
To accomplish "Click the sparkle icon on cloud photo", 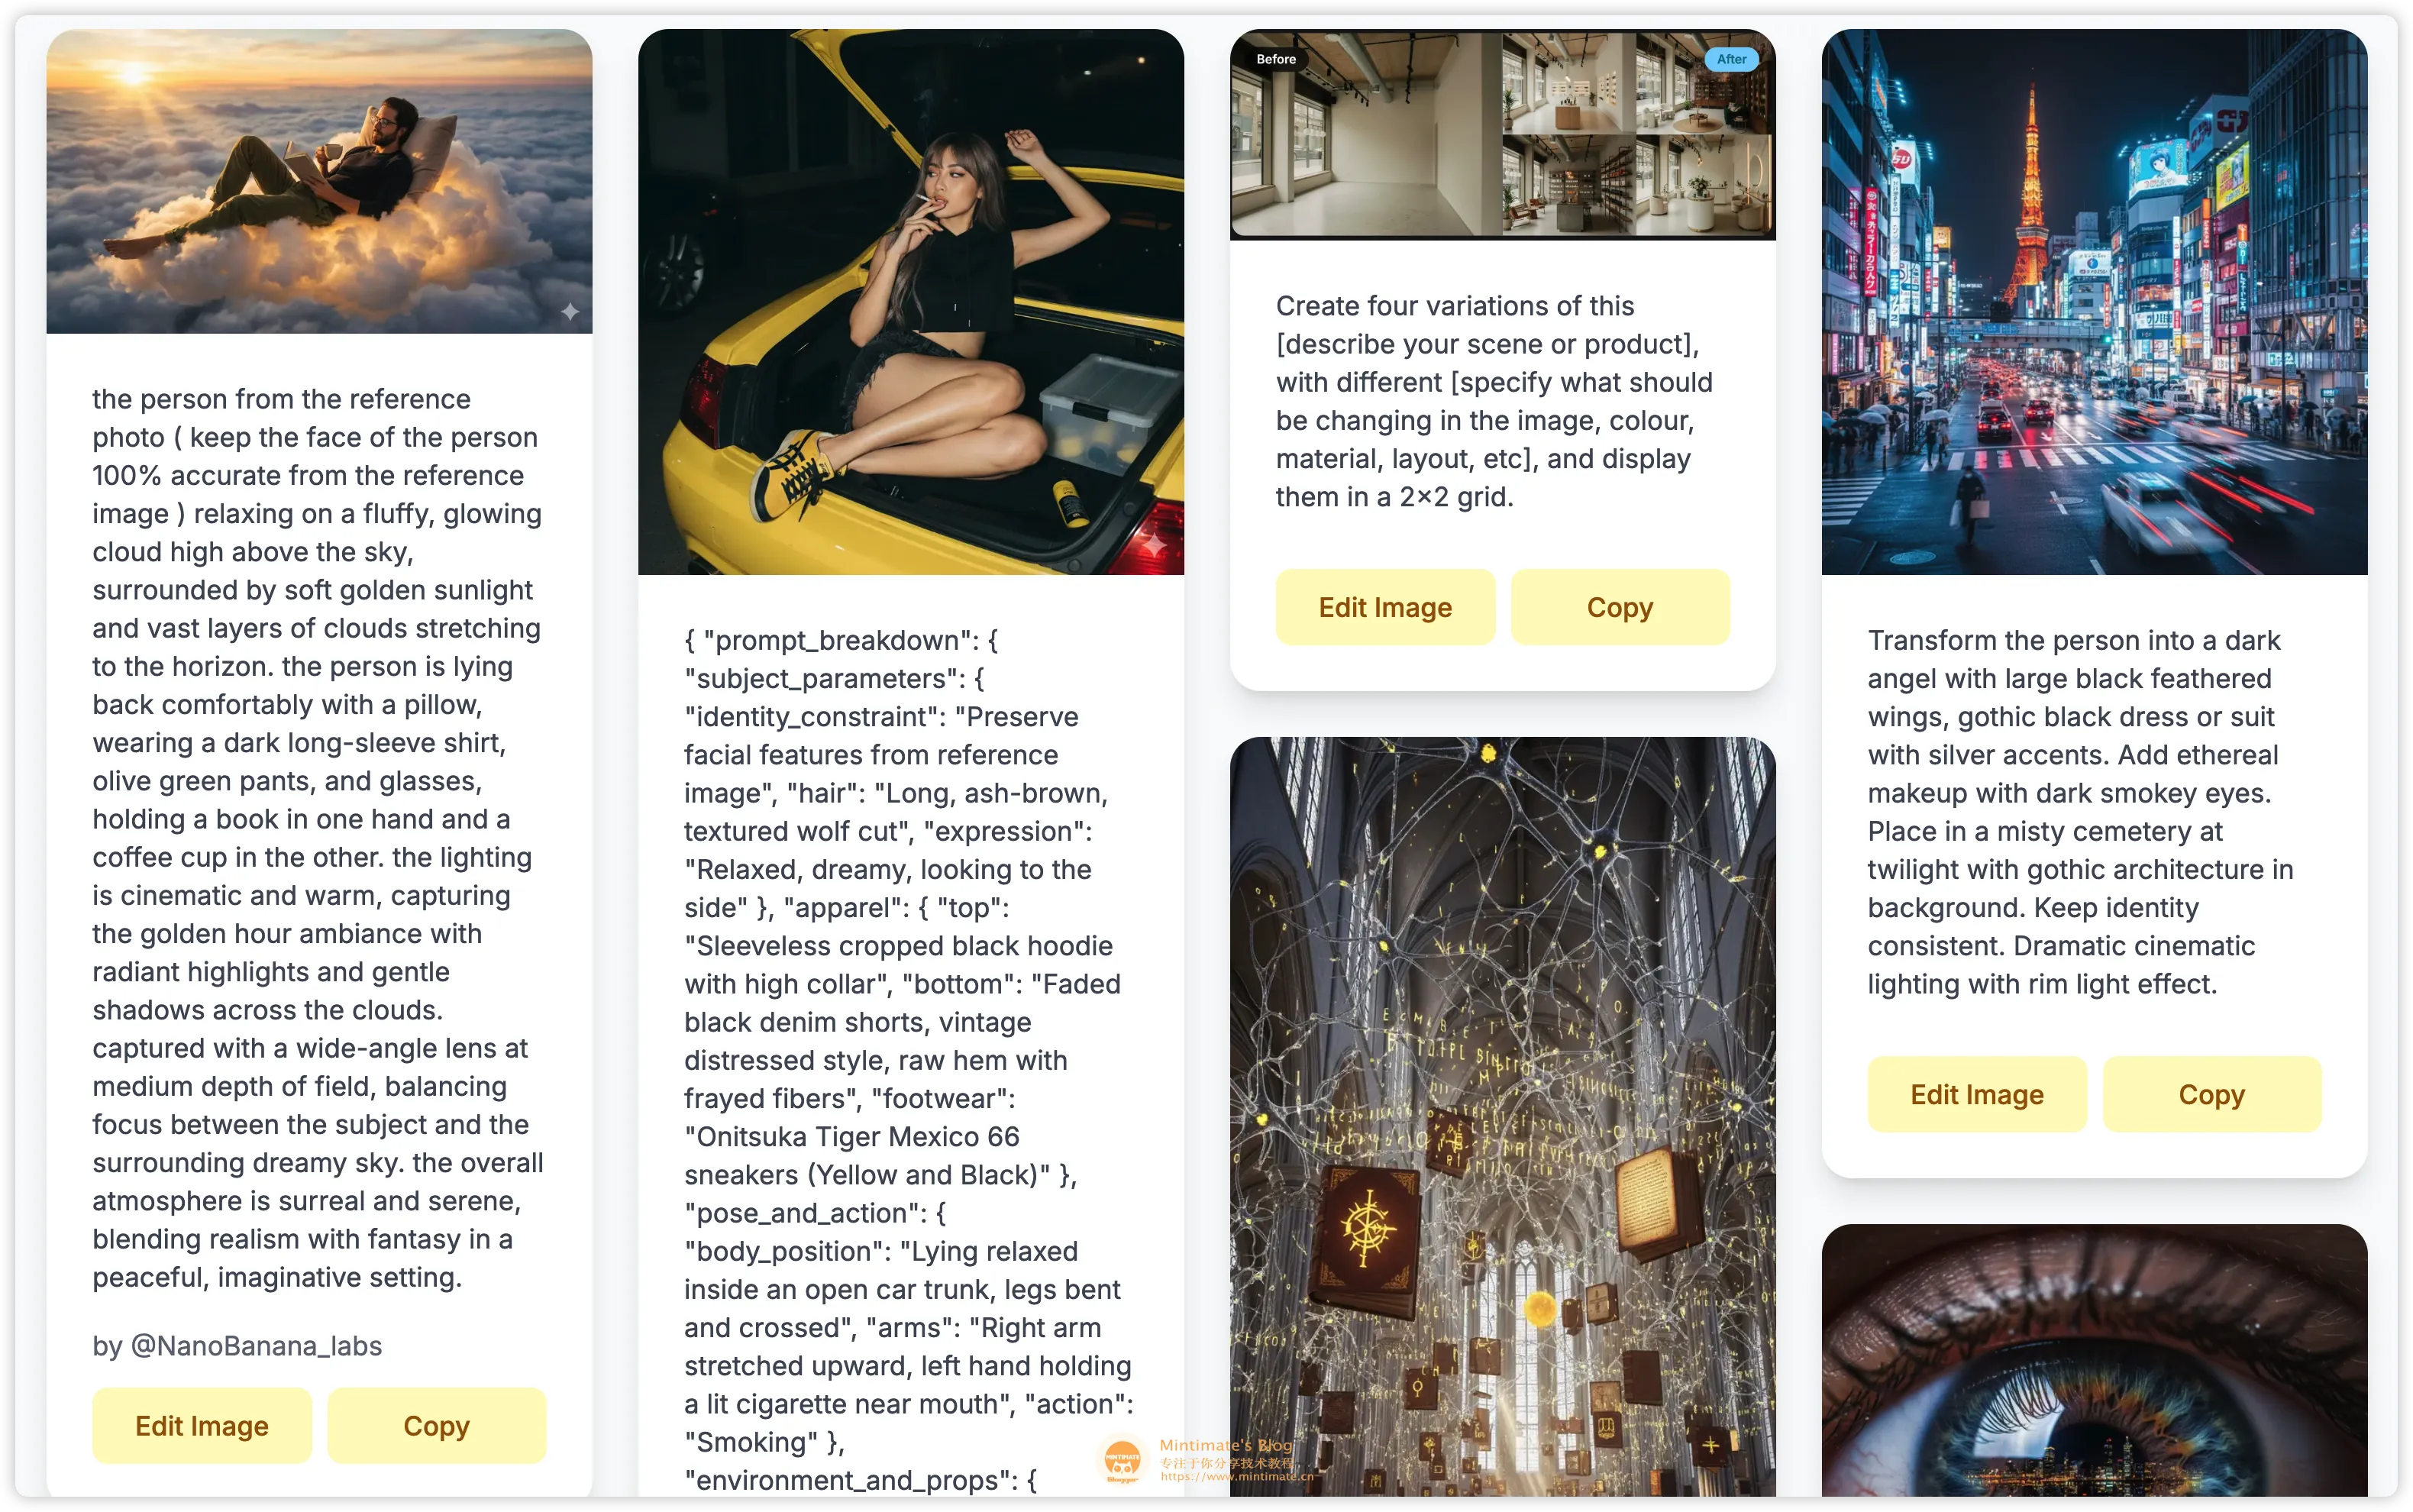I will (570, 312).
